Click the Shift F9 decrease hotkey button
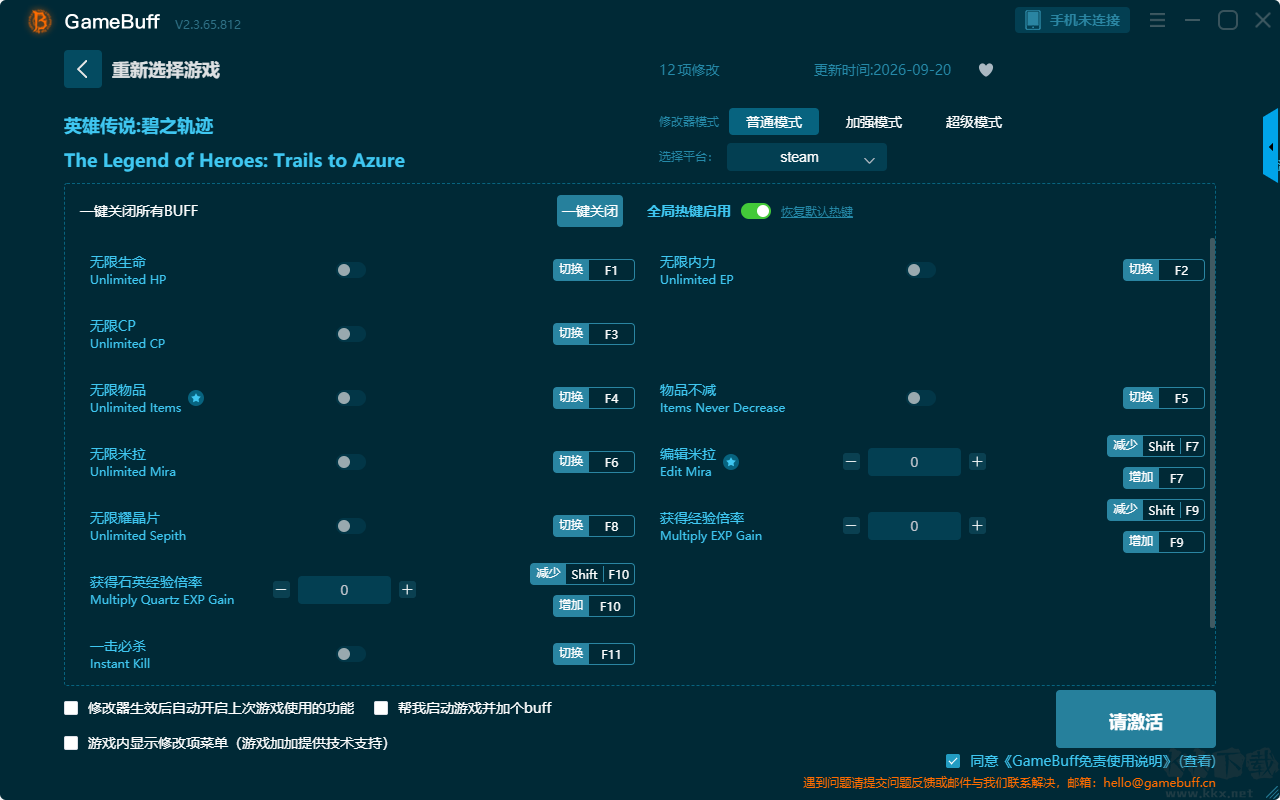Image resolution: width=1280 pixels, height=800 pixels. (x=1156, y=510)
